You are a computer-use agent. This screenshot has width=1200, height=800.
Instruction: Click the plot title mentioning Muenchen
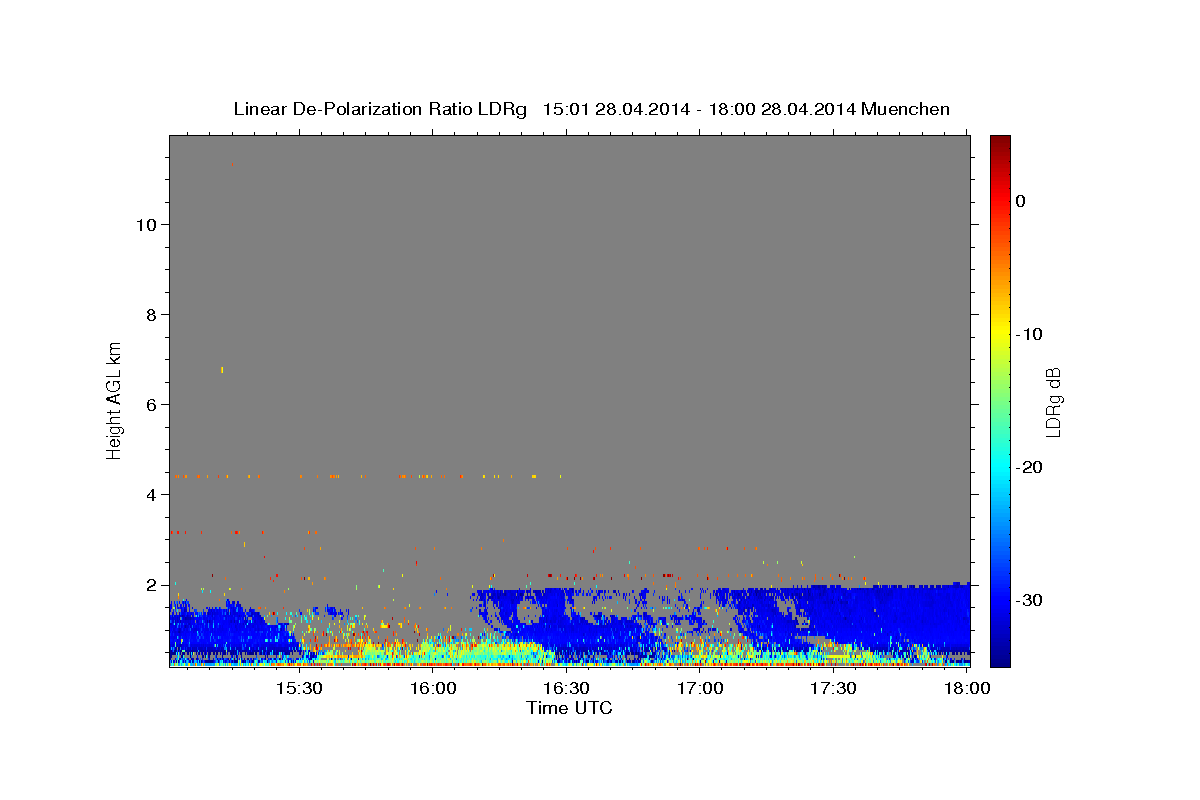tap(591, 109)
